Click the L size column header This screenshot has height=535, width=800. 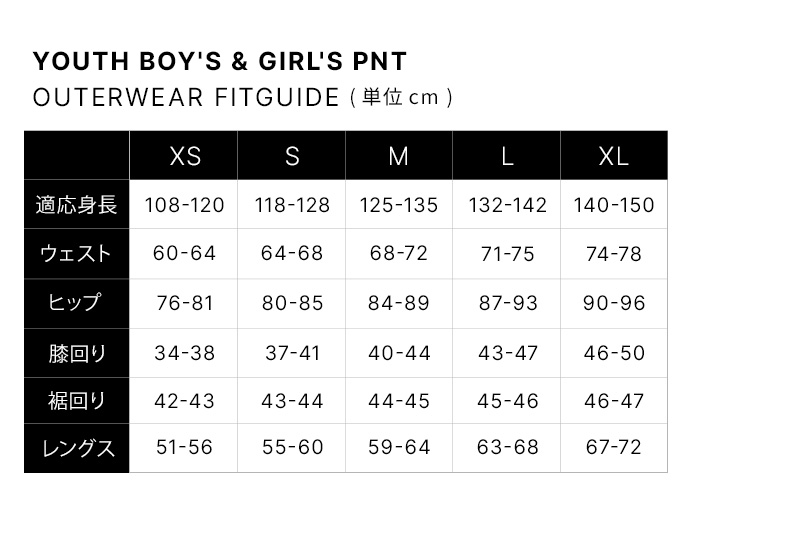[507, 156]
